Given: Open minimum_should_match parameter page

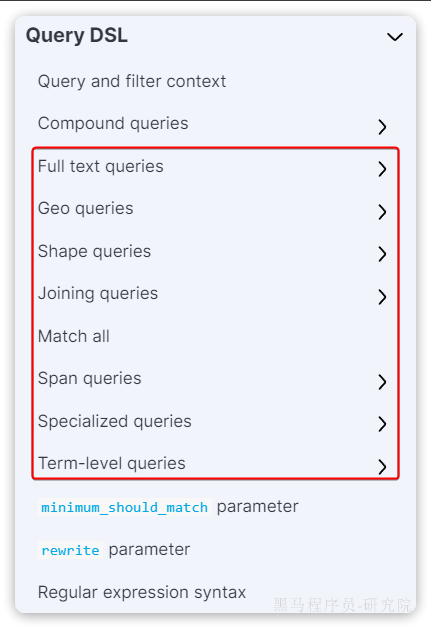Looking at the screenshot, I should click(168, 507).
